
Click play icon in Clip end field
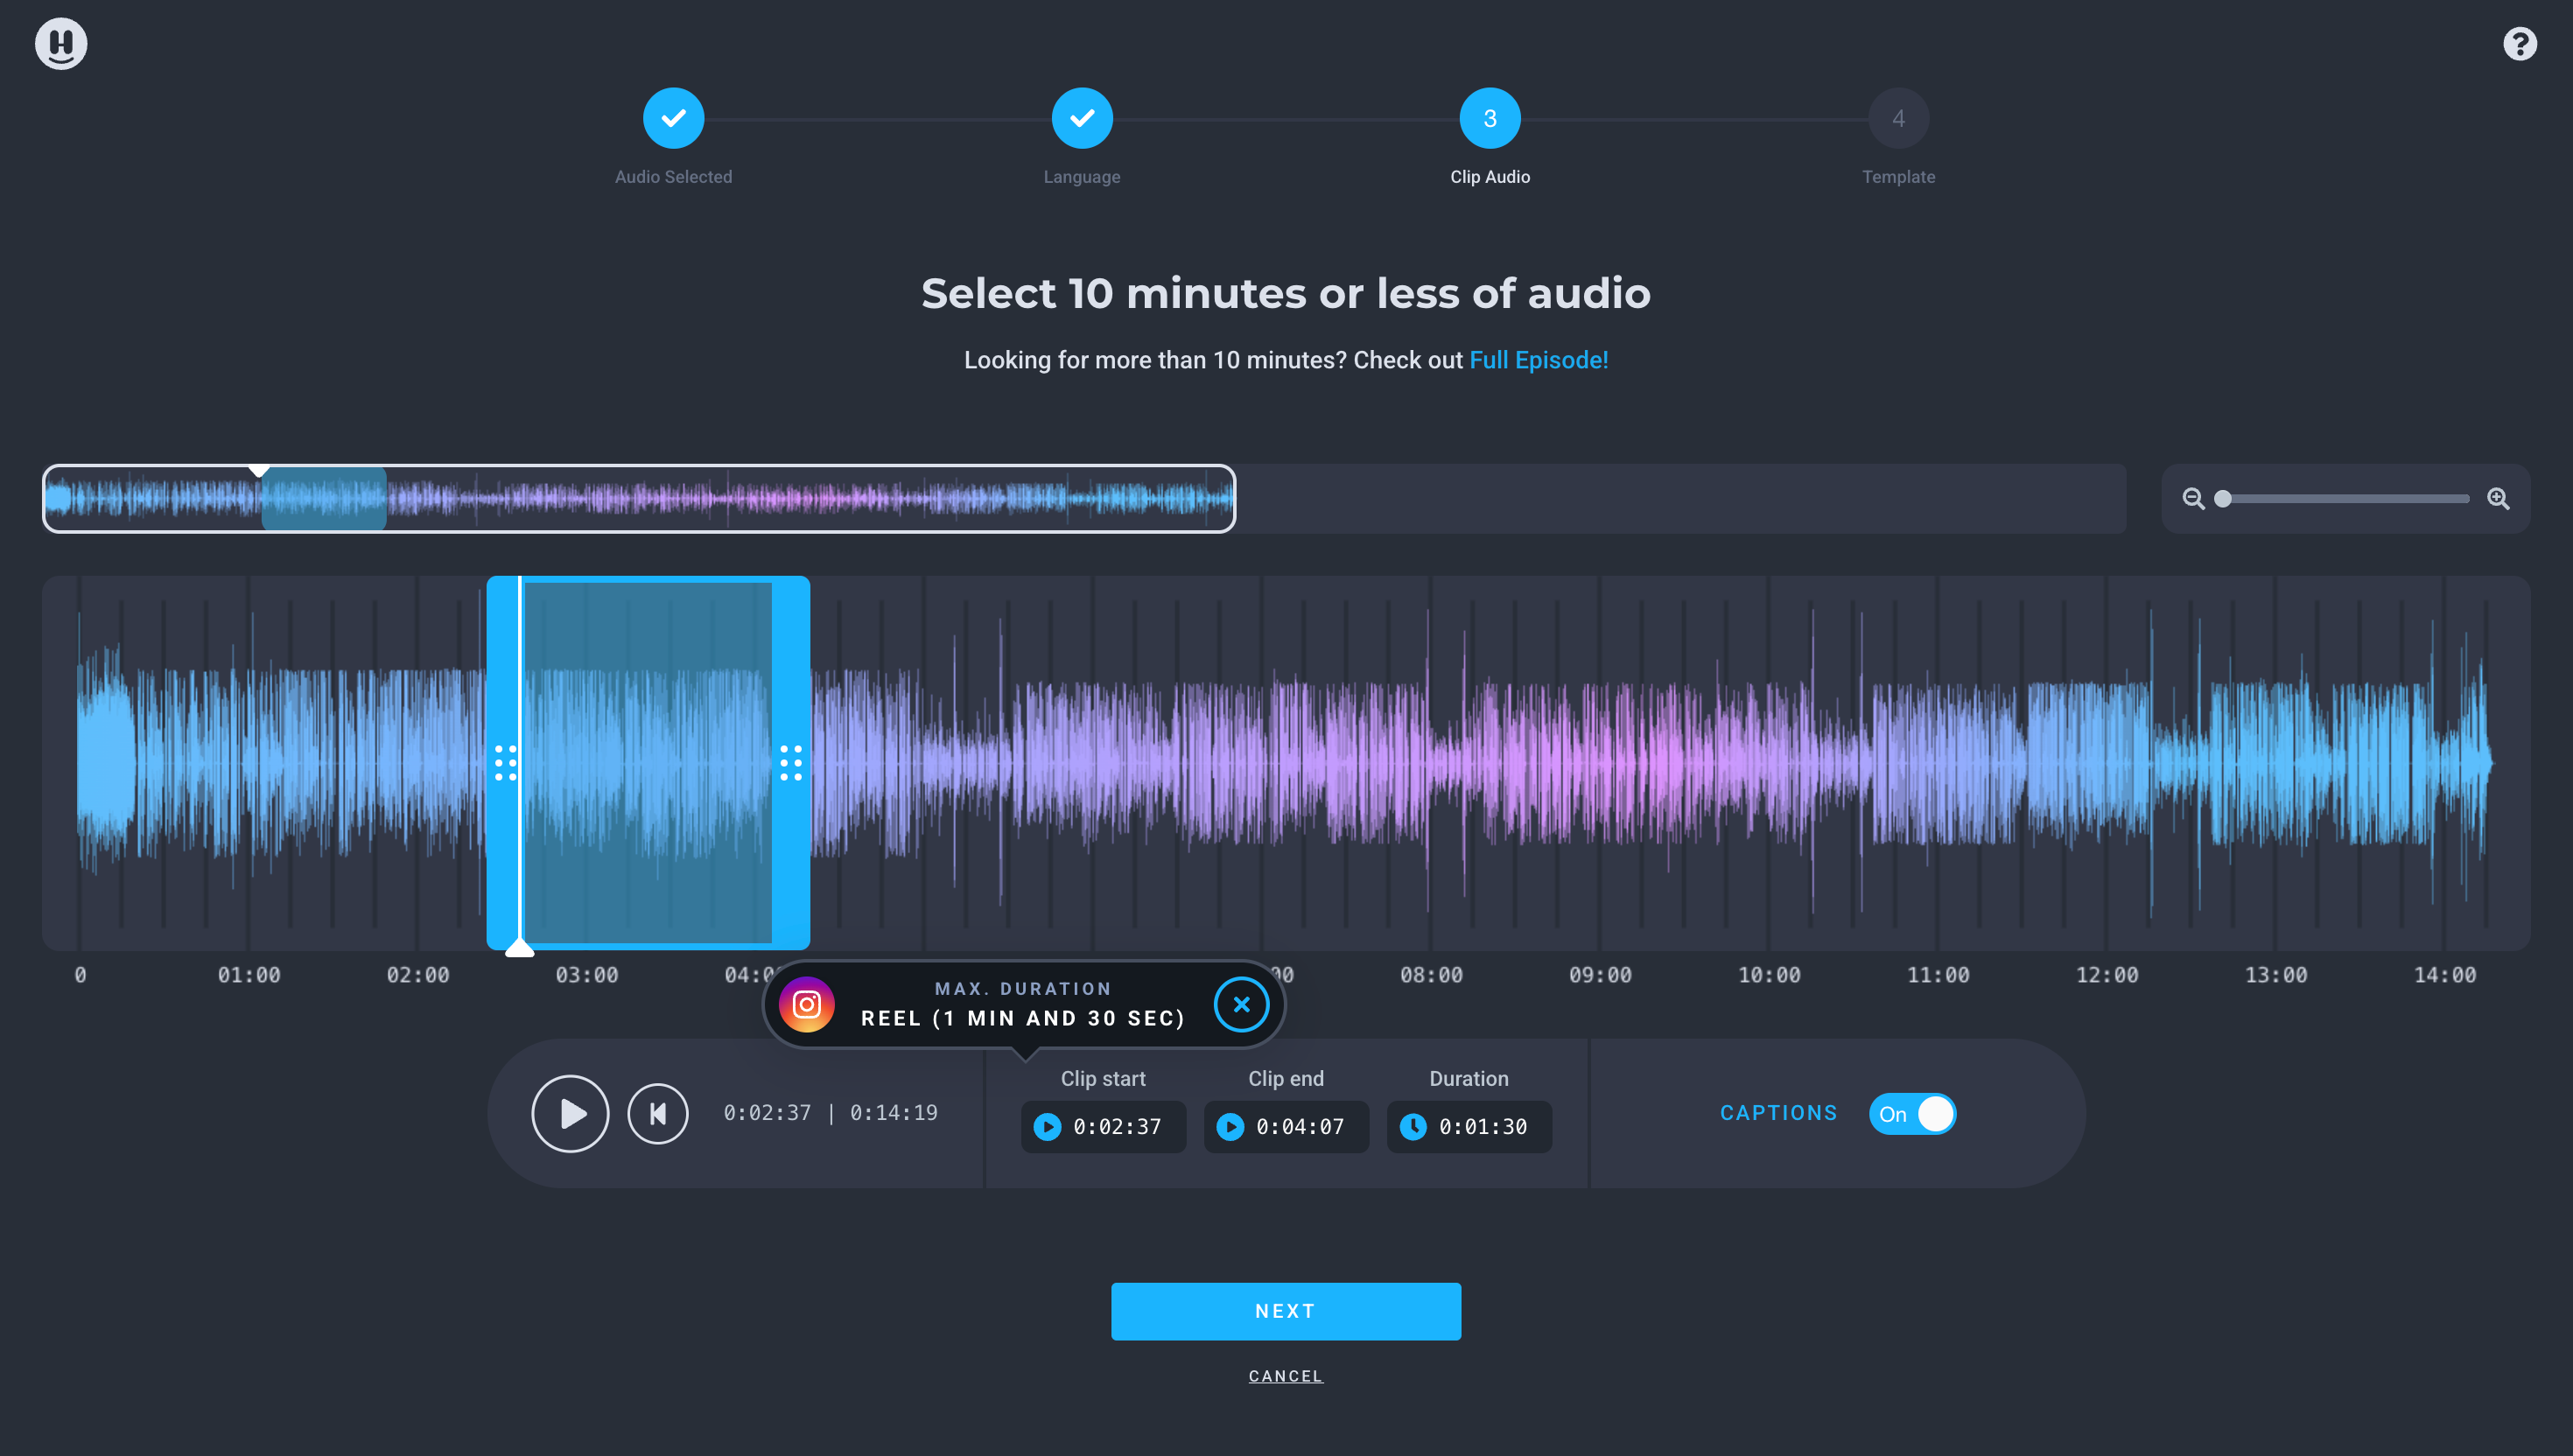tap(1230, 1127)
